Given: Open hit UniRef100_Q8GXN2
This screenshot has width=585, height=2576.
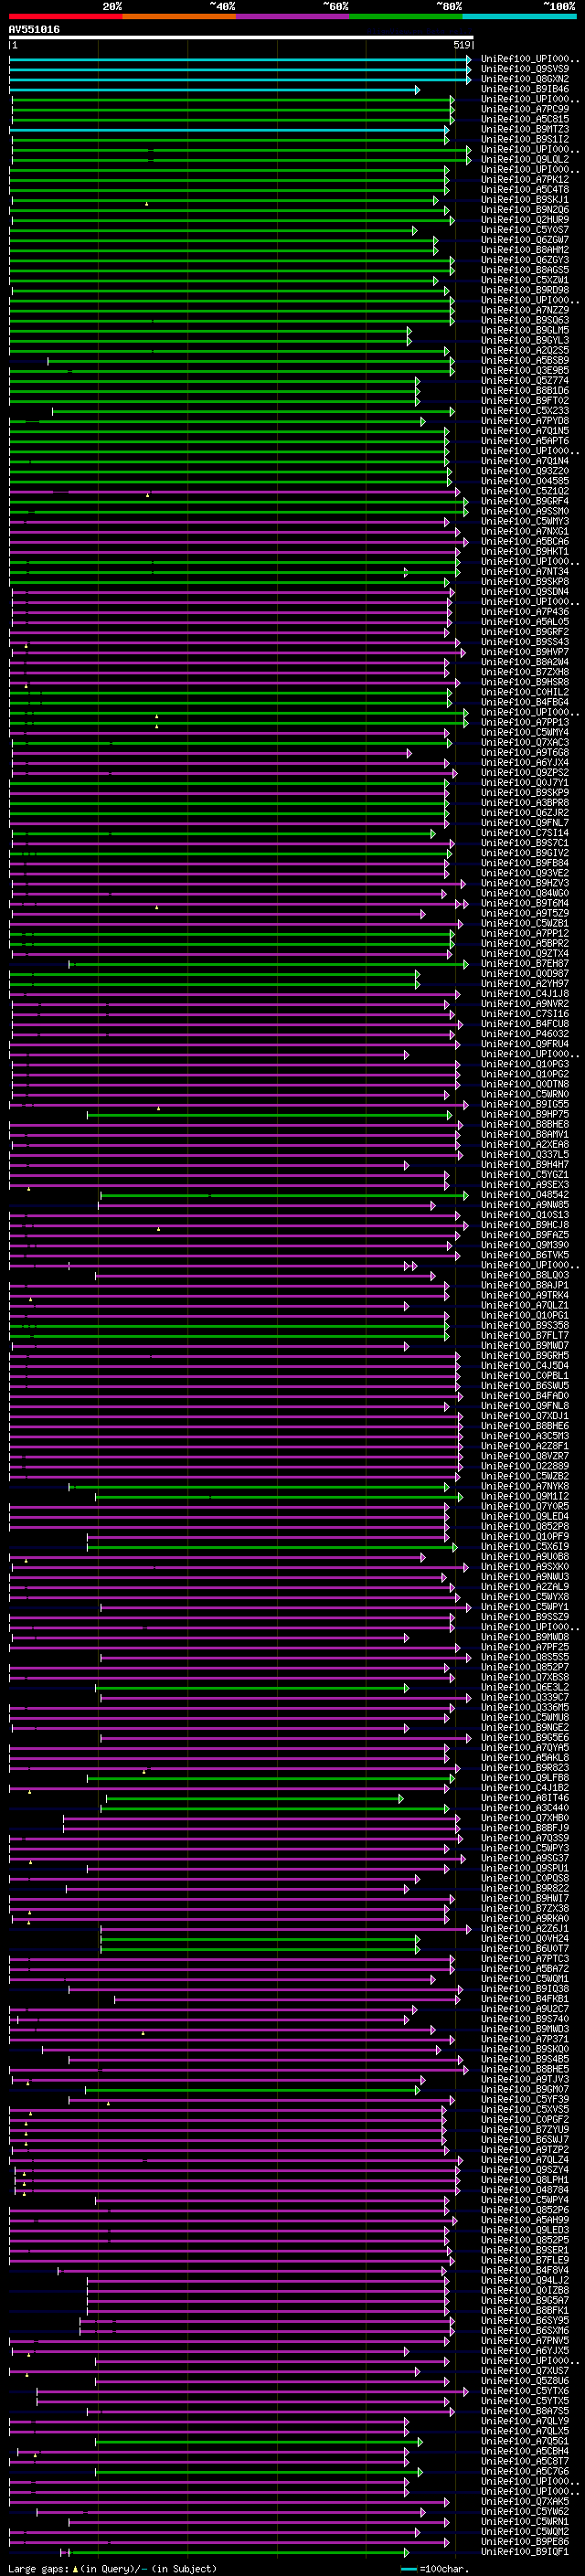Looking at the screenshot, I should pos(525,79).
